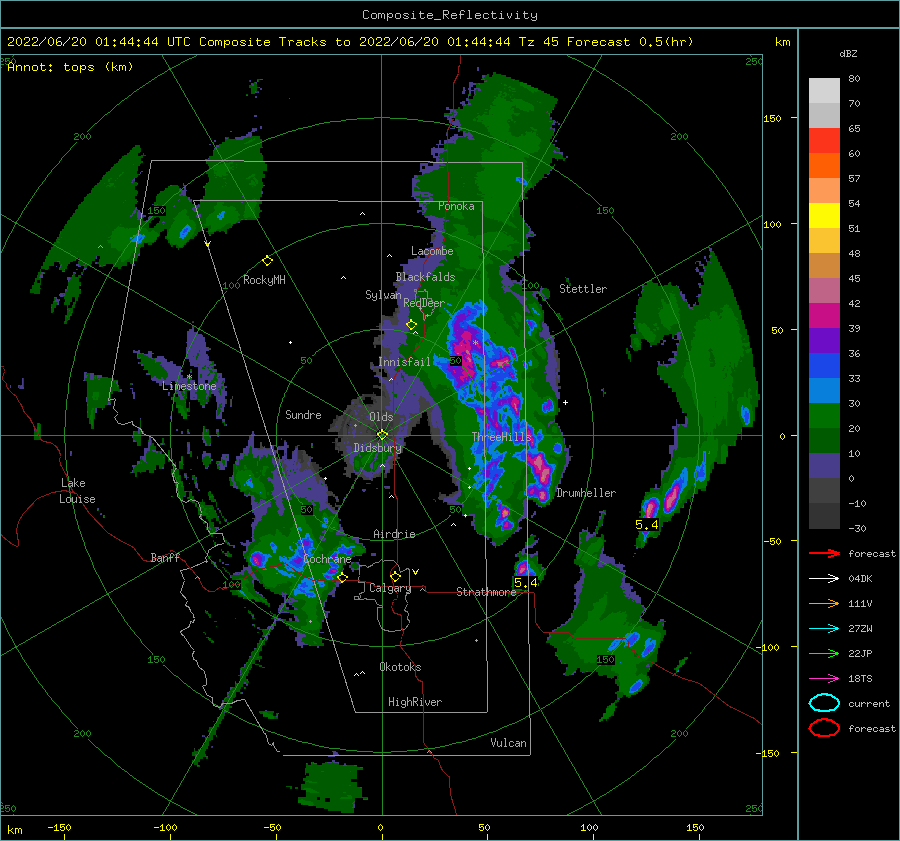The image size is (900, 841).
Task: Click the yellow diamond marker near RockyMH
Action: (267, 261)
